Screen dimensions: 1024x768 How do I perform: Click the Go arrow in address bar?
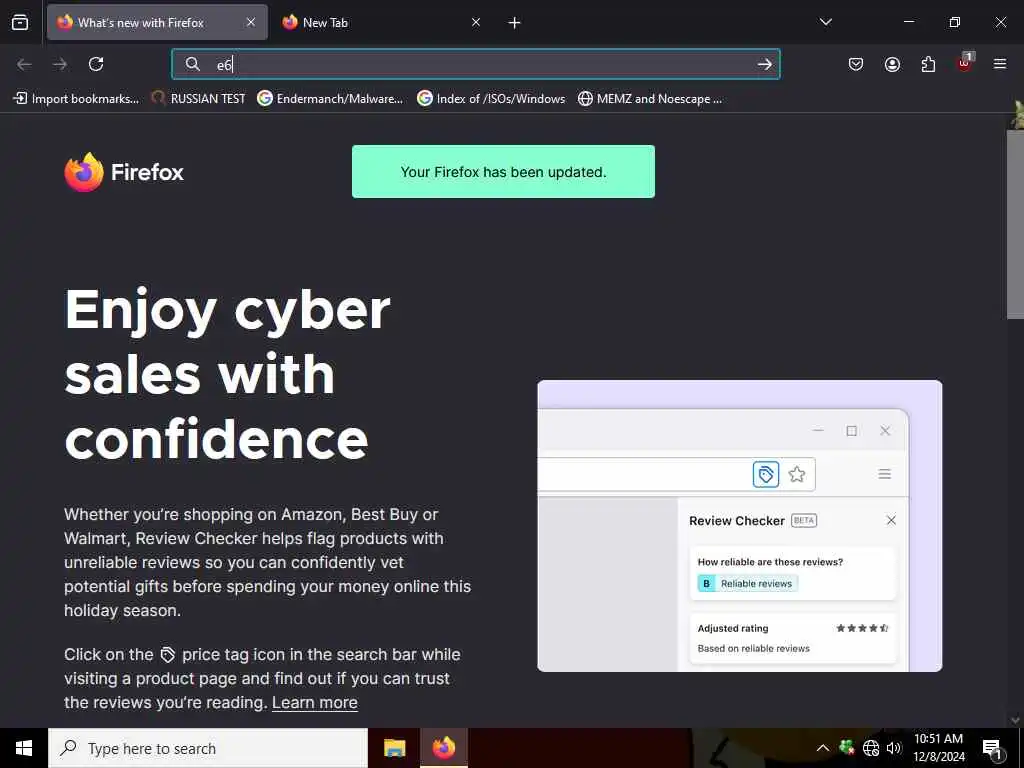(x=764, y=64)
